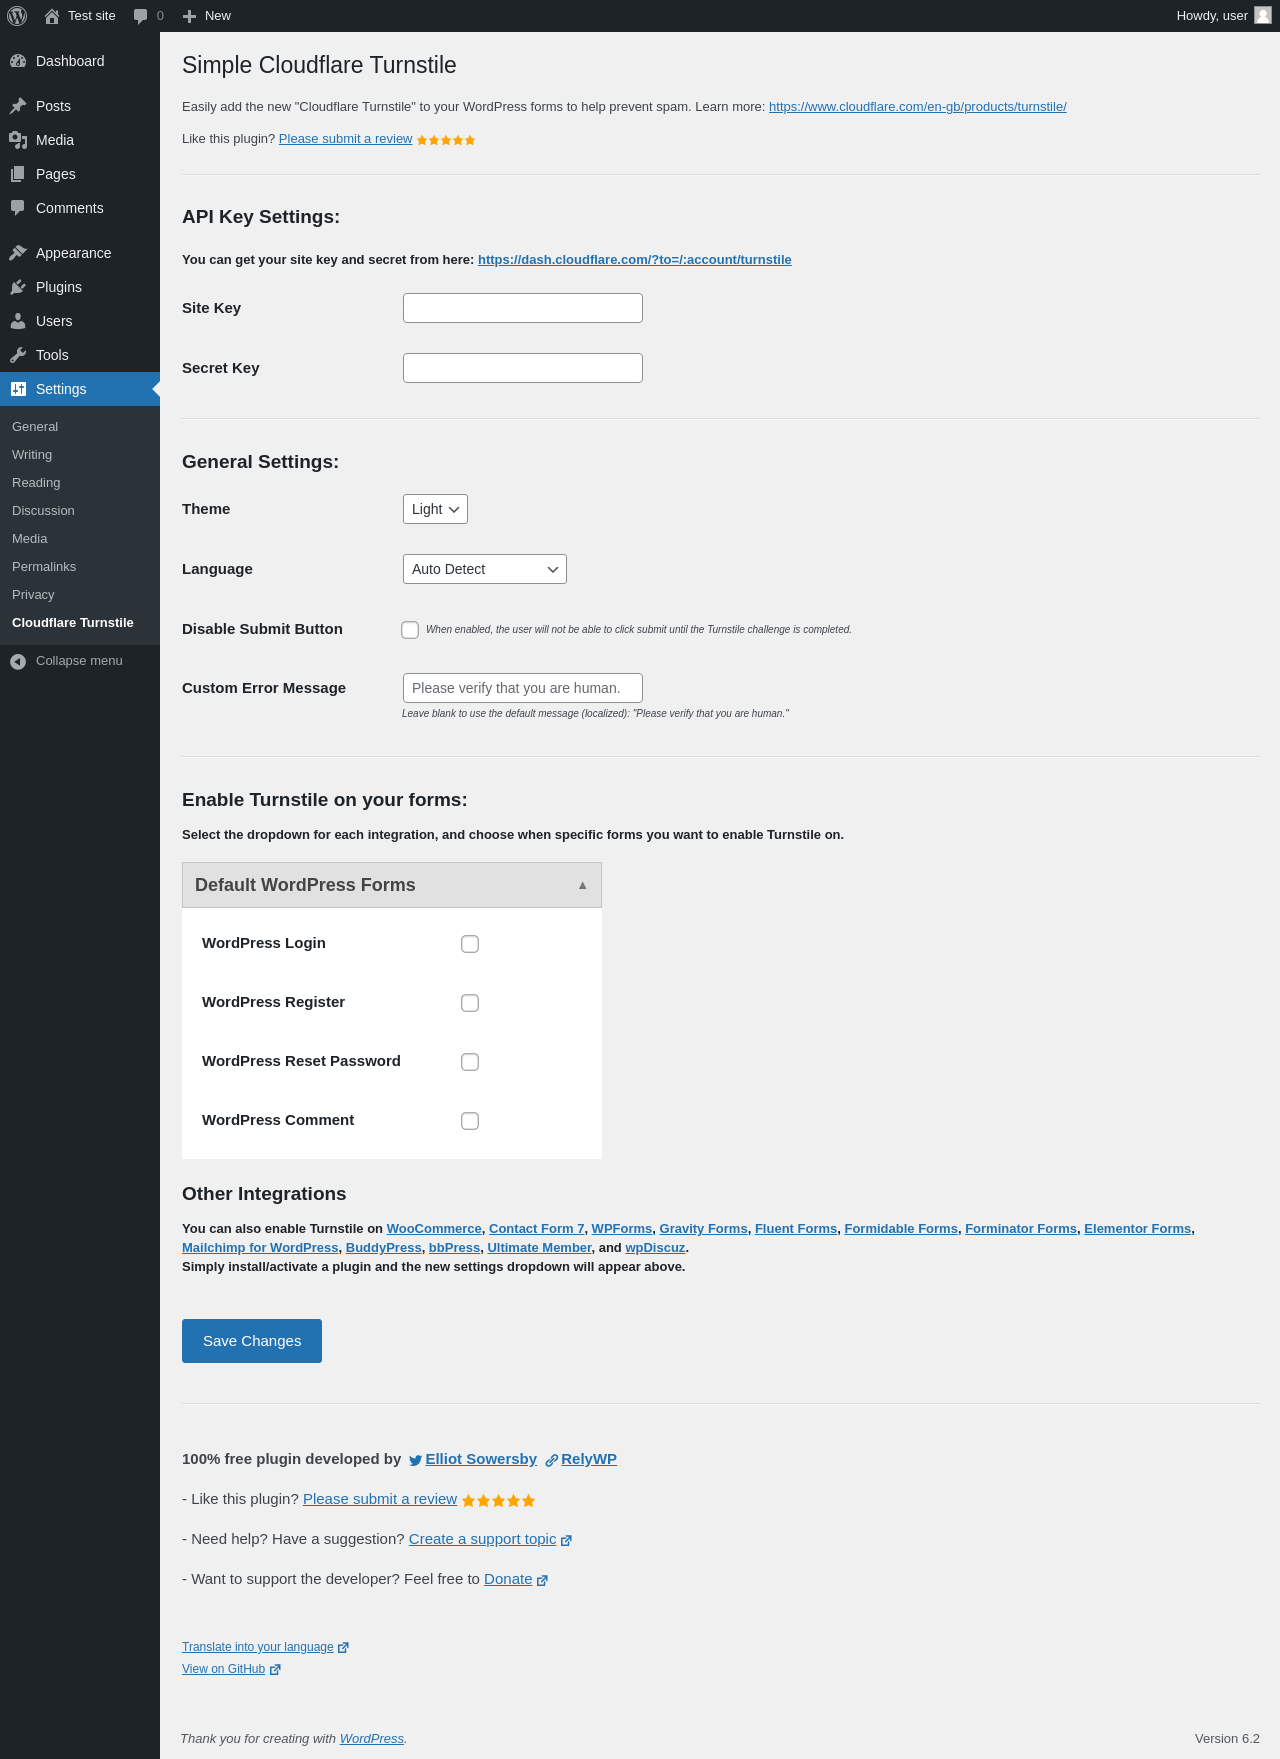
Task: Click the Save Changes button
Action: 252,1341
